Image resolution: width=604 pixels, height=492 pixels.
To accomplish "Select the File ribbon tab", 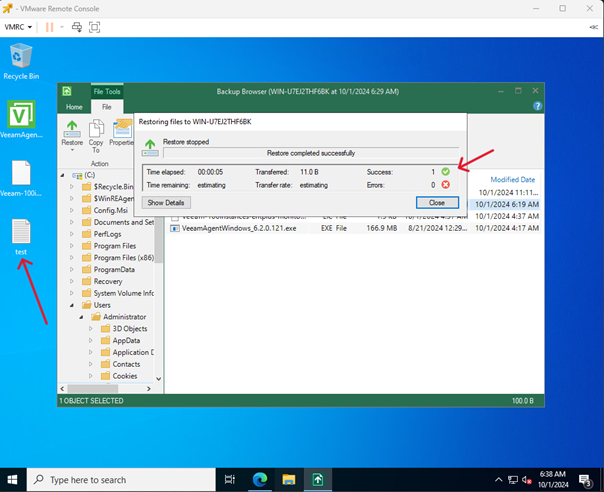I will pos(106,106).
